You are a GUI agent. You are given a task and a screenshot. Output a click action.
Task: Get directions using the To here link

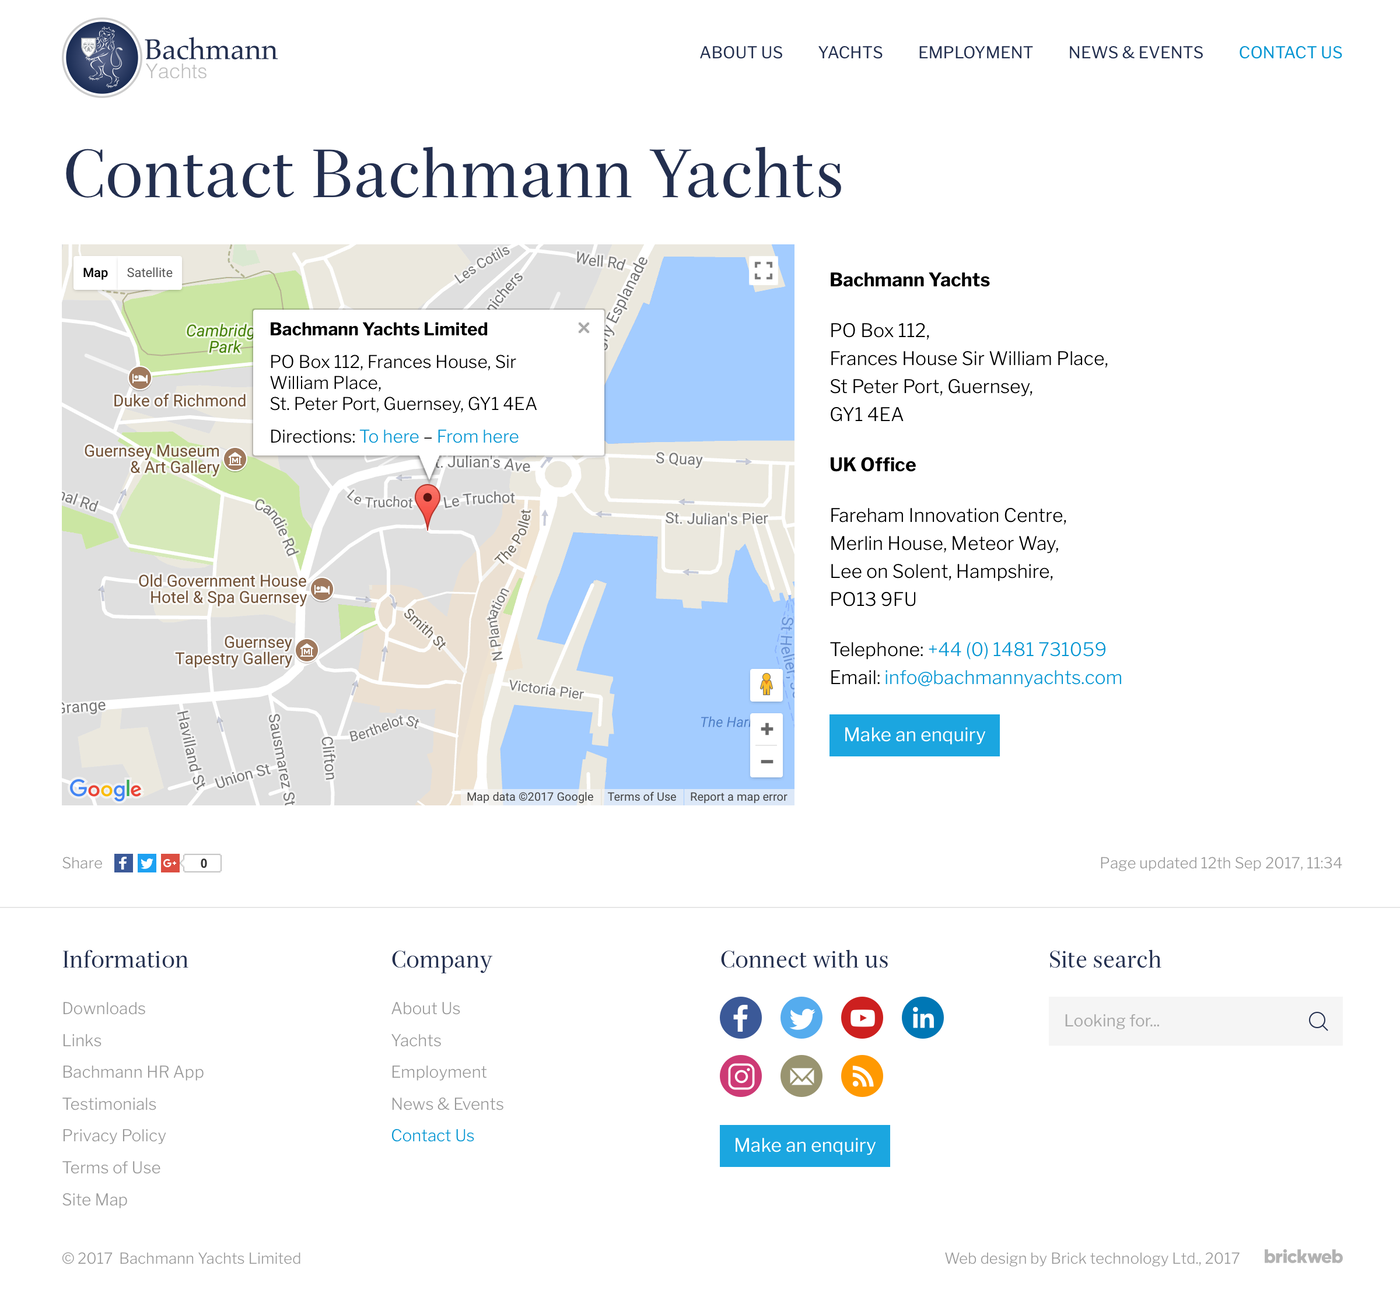click(389, 437)
